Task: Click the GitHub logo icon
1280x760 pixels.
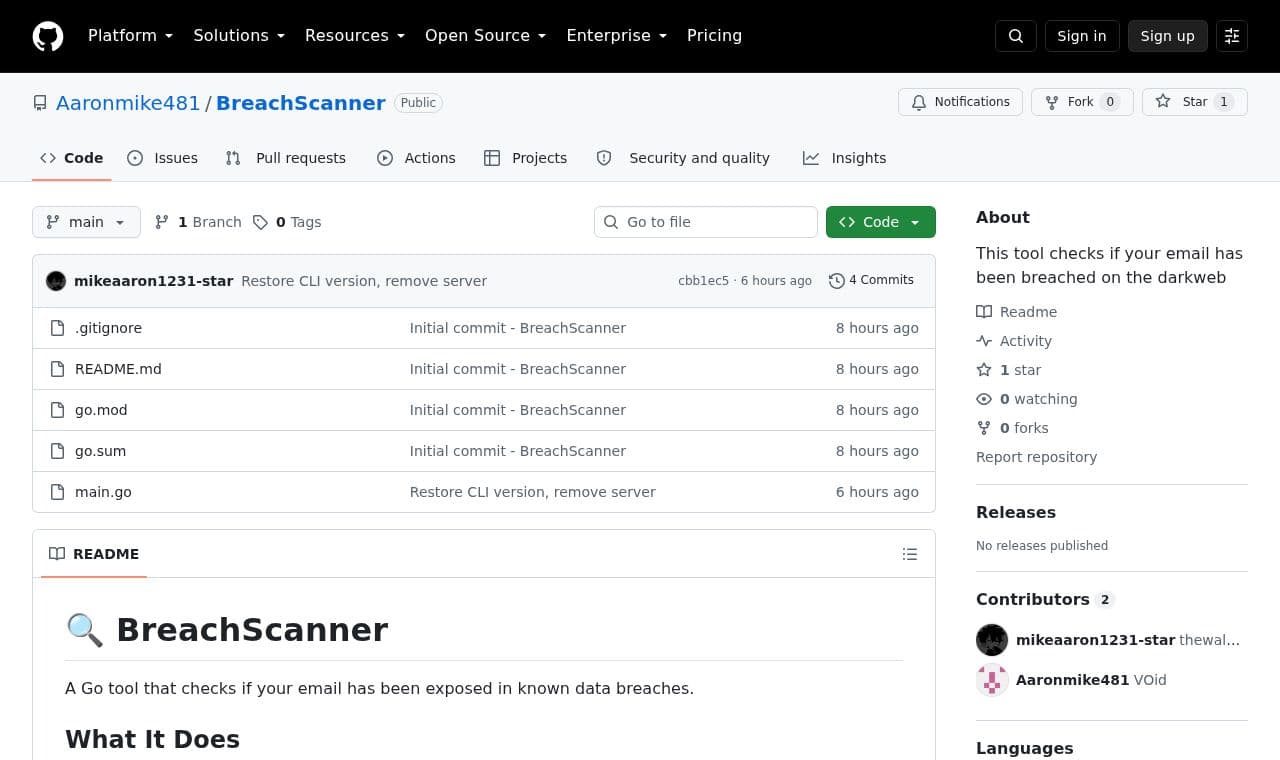Action: (48, 36)
